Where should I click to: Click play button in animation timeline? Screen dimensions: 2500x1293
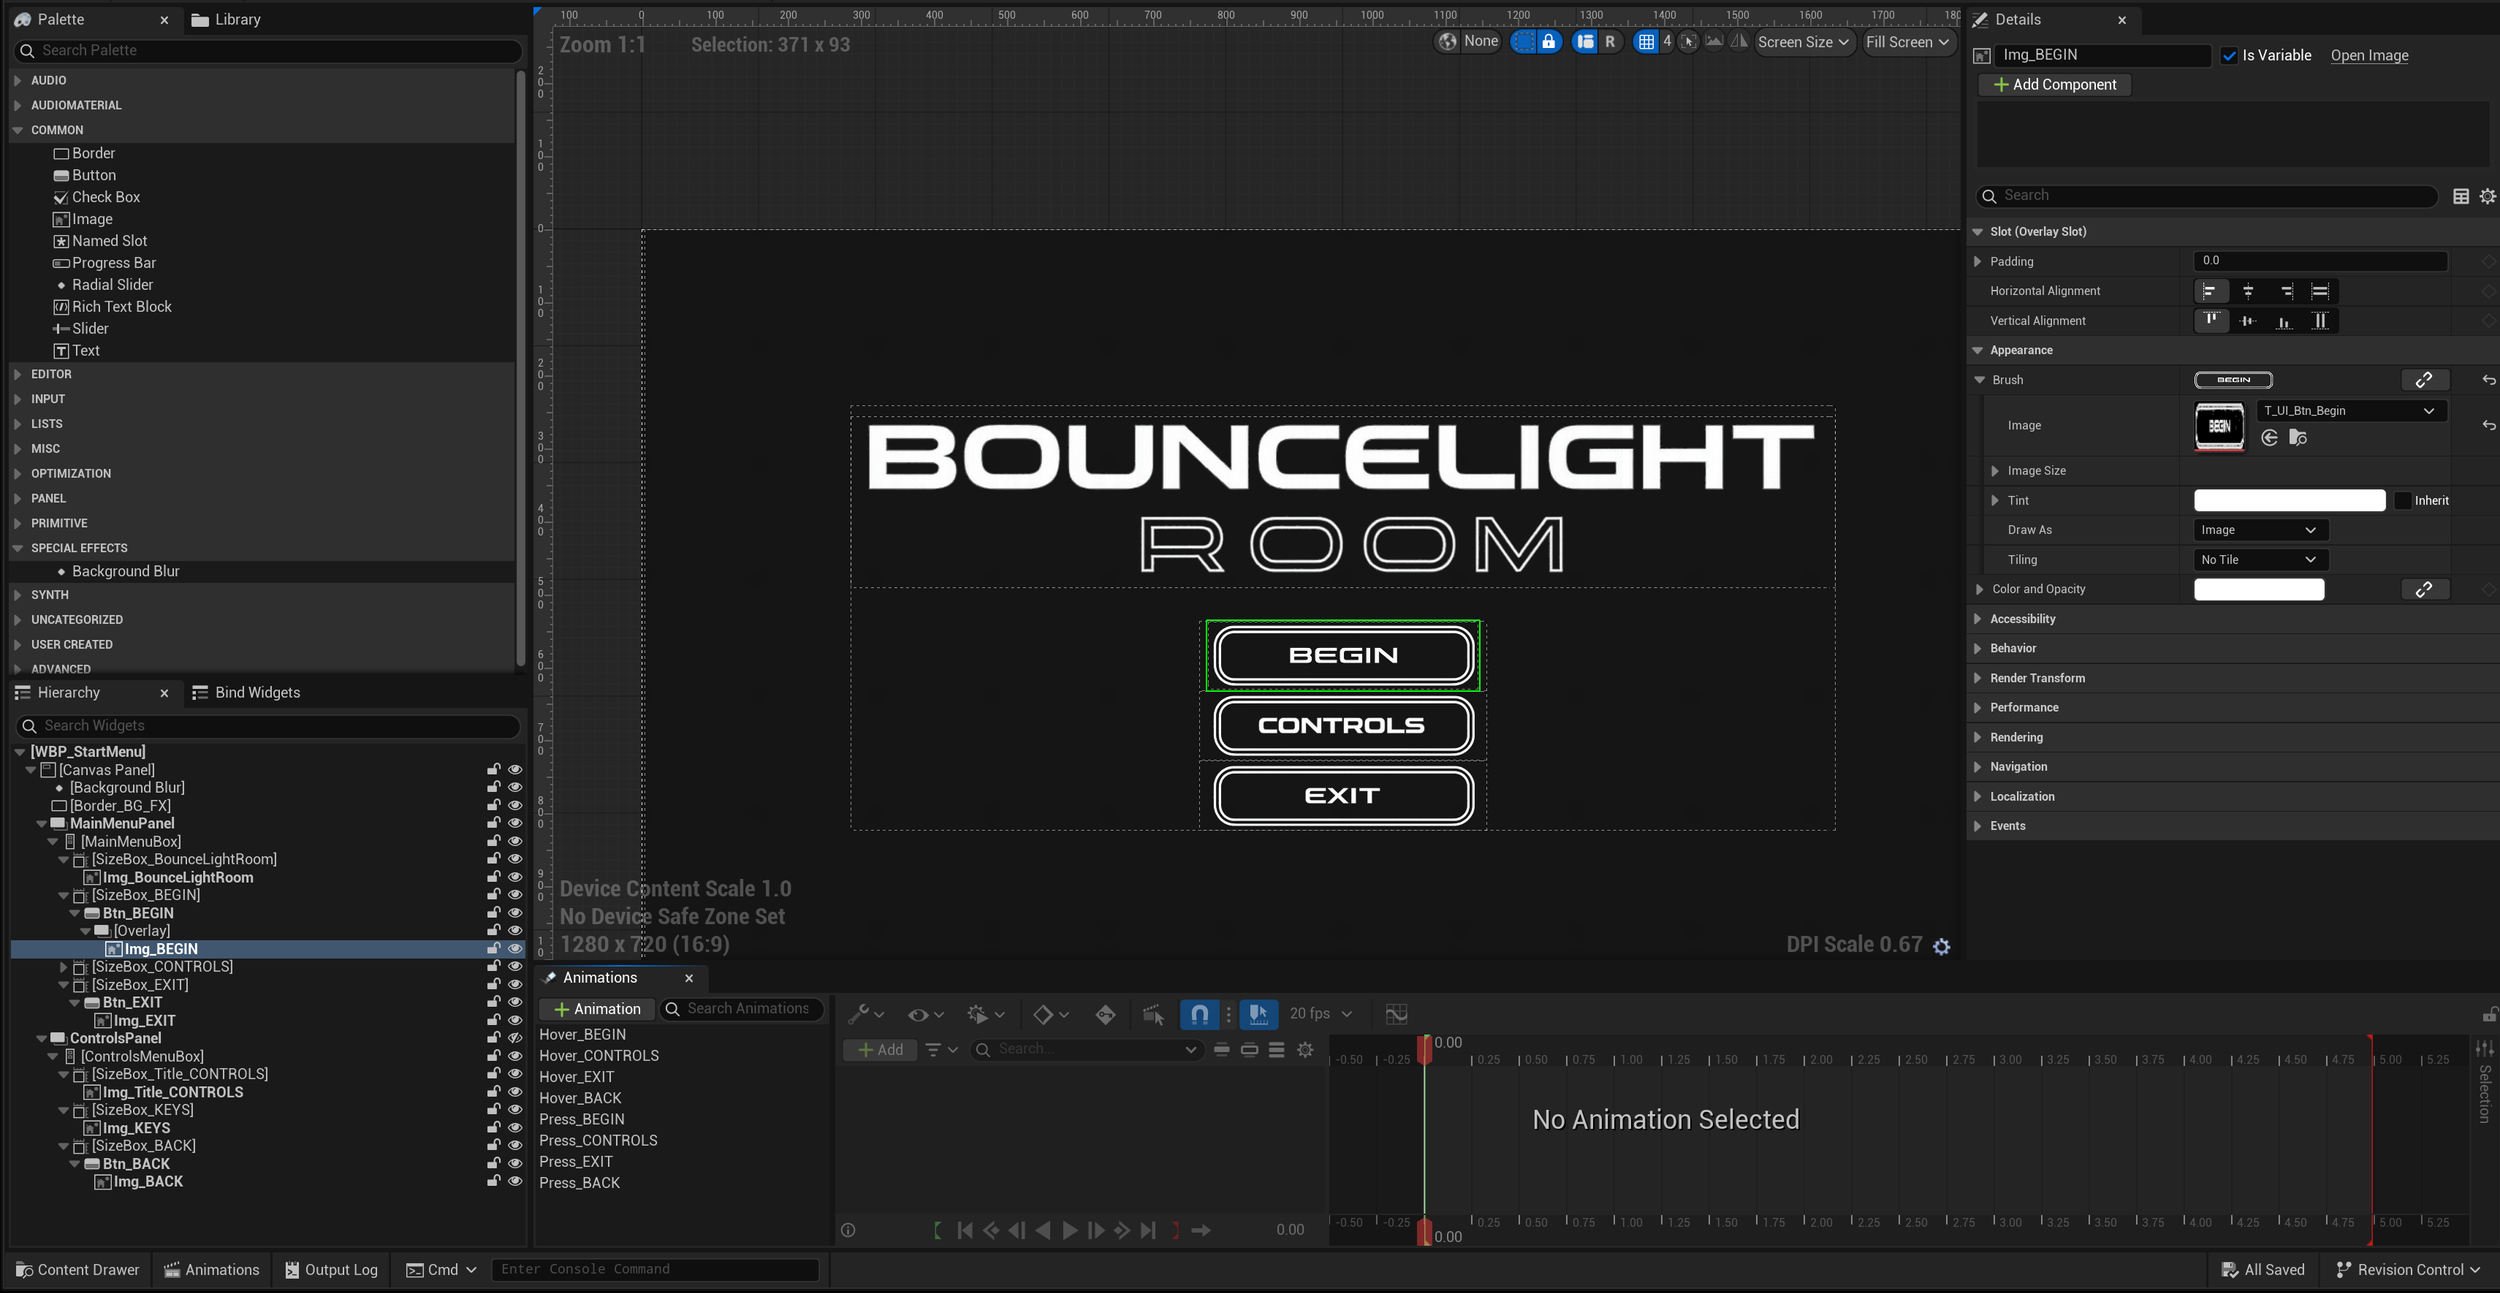coord(1069,1230)
